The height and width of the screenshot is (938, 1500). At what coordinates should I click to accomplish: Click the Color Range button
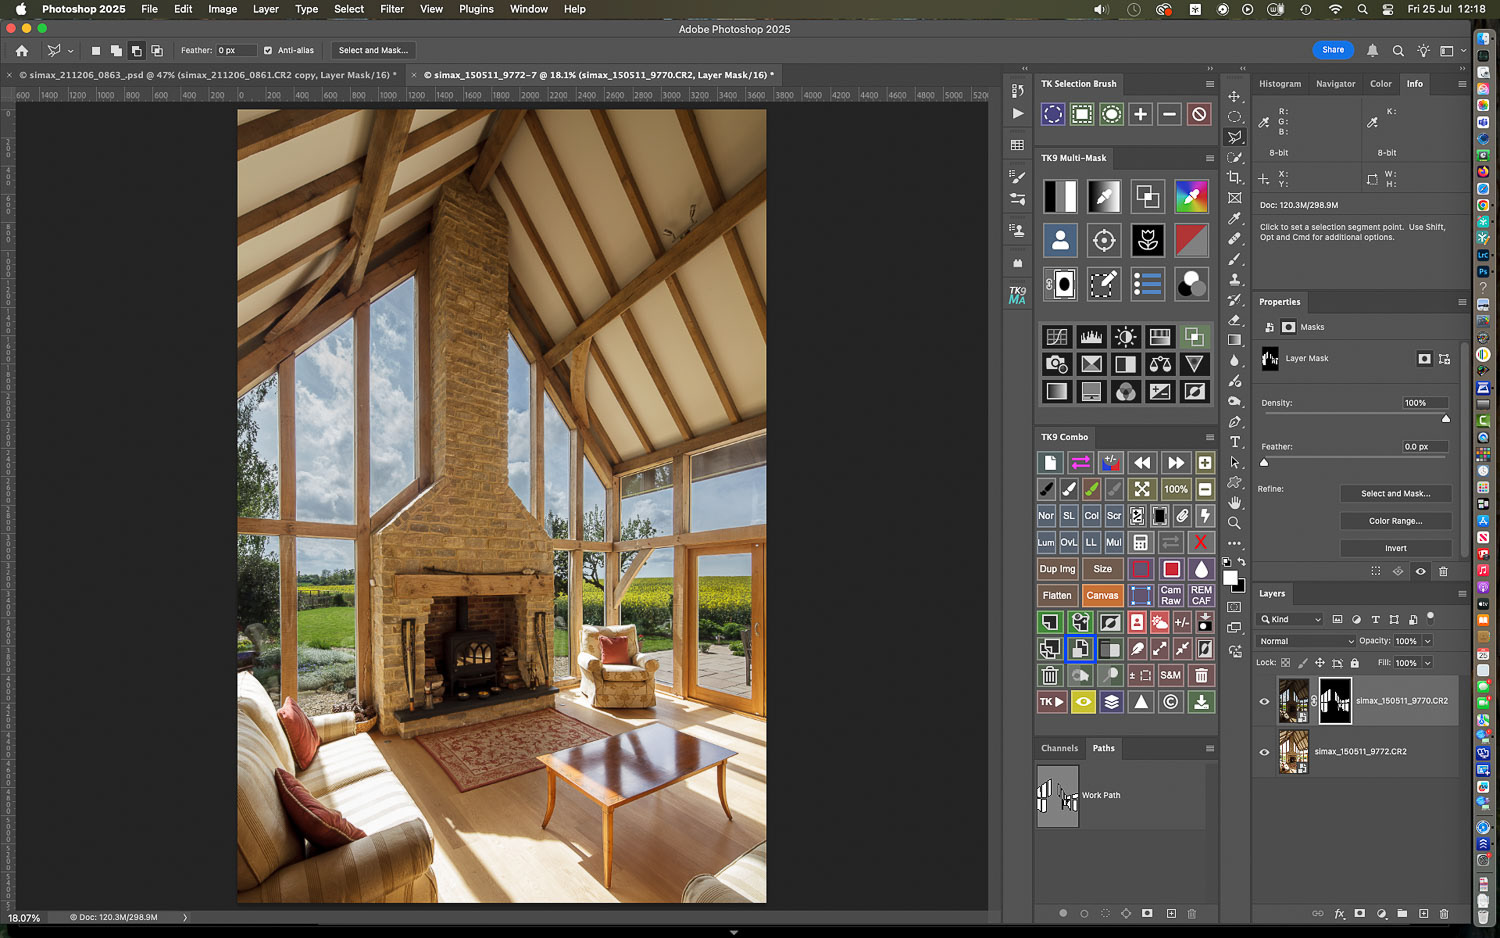point(1396,521)
